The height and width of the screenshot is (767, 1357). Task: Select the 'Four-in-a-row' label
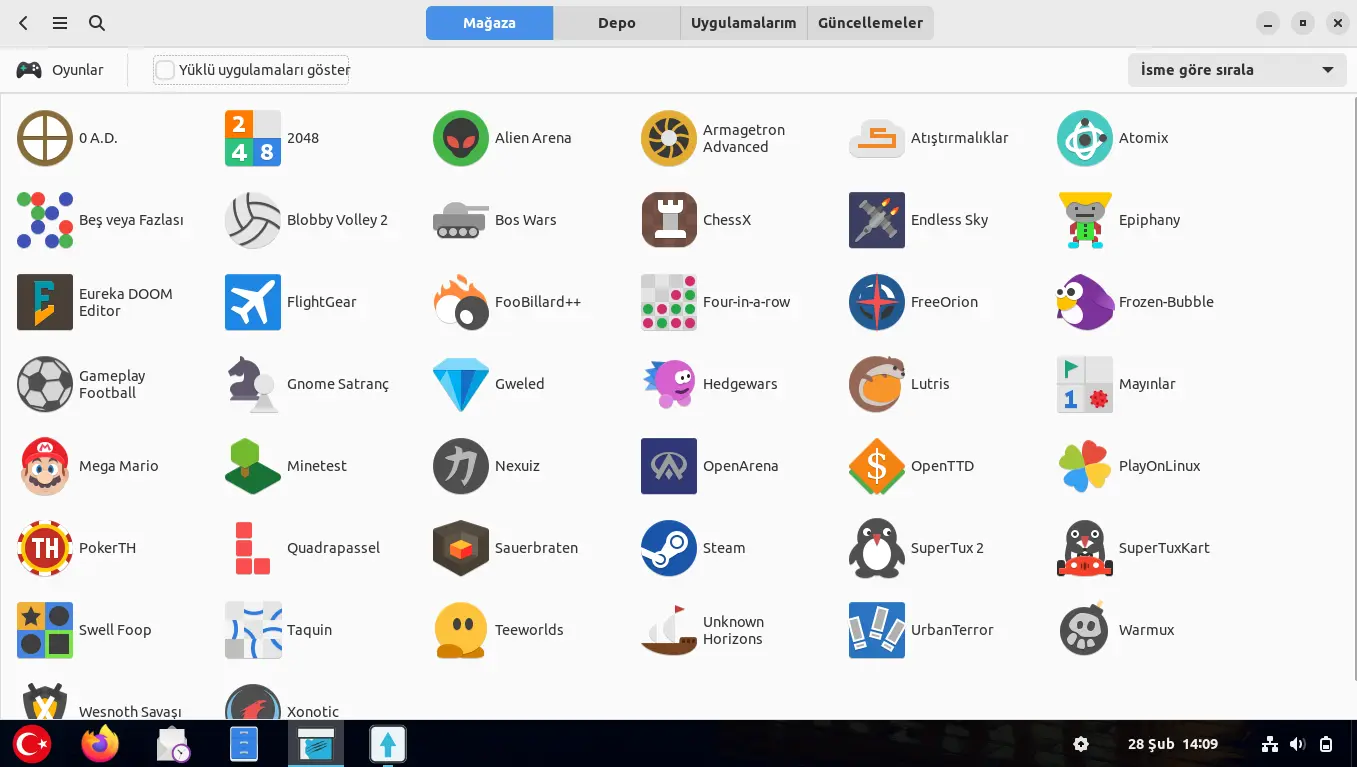747,302
